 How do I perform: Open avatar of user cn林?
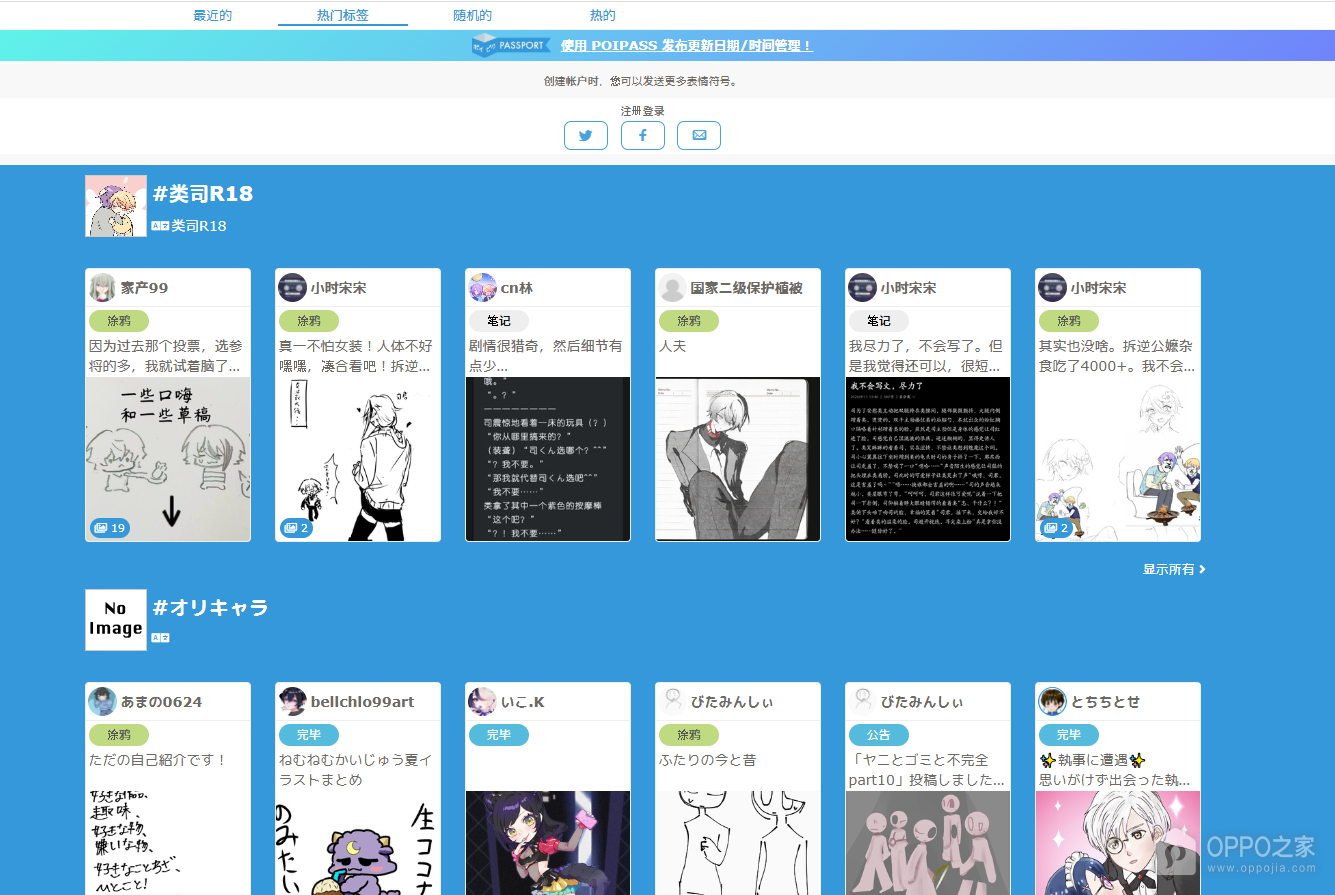483,288
